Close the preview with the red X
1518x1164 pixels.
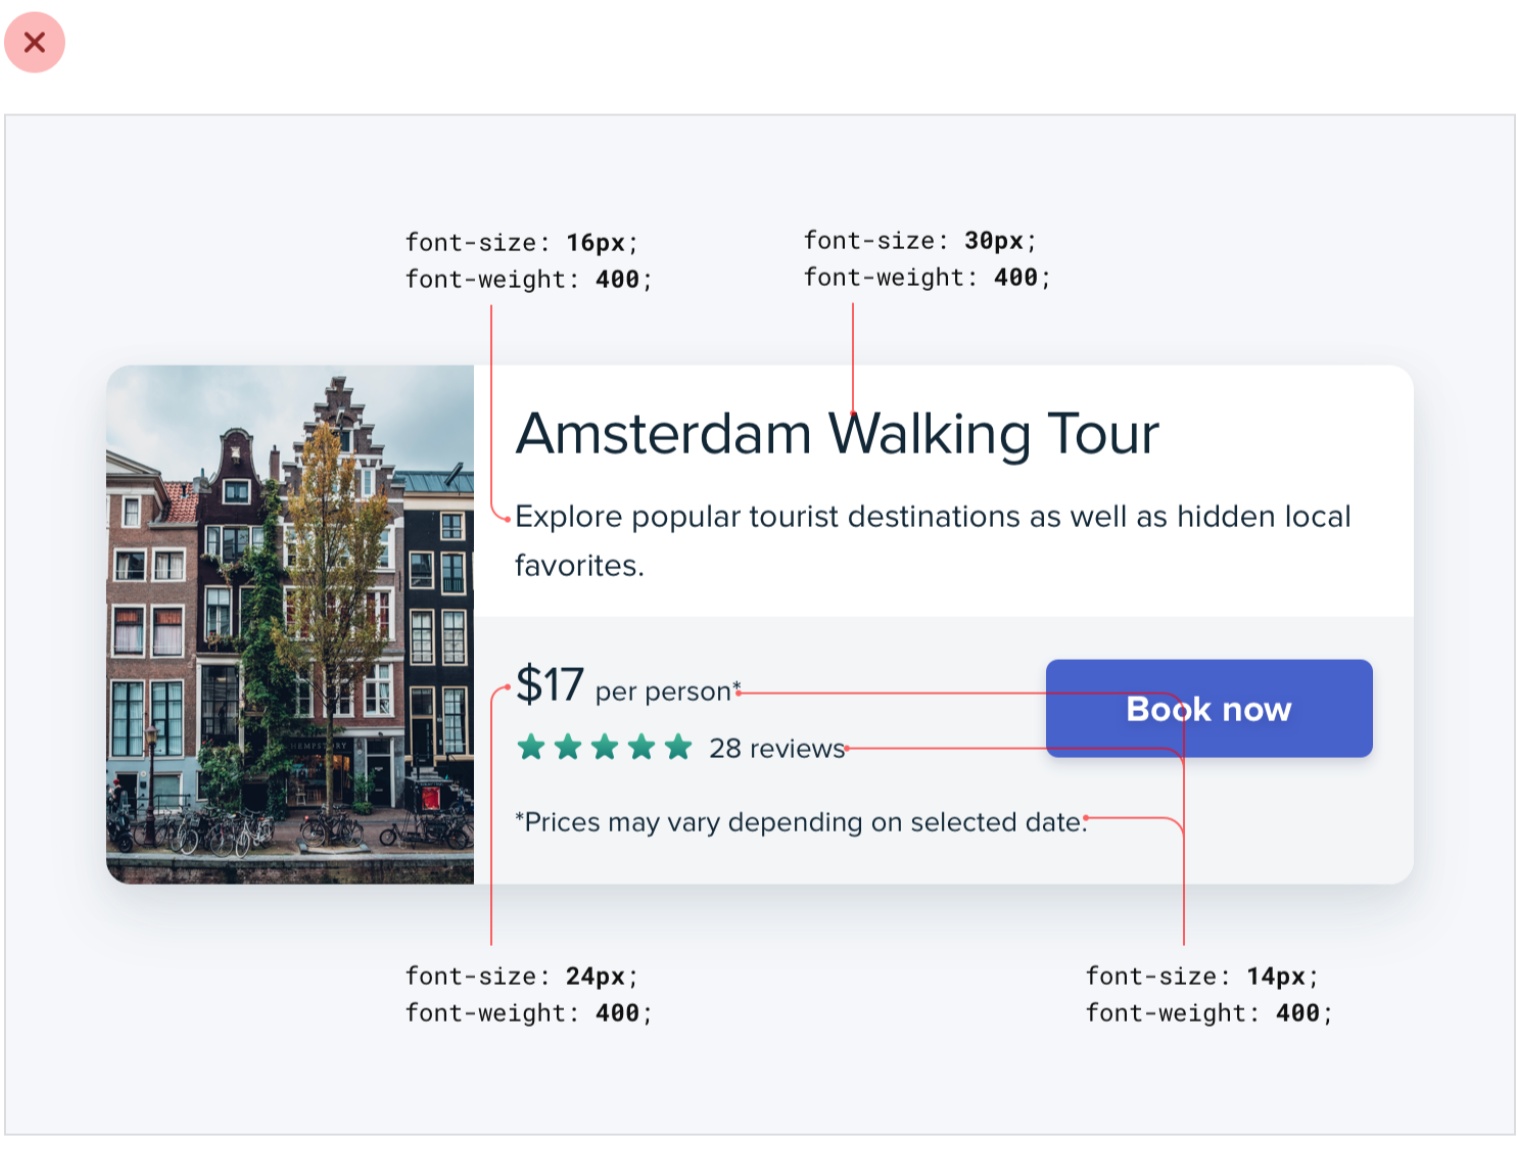35,43
